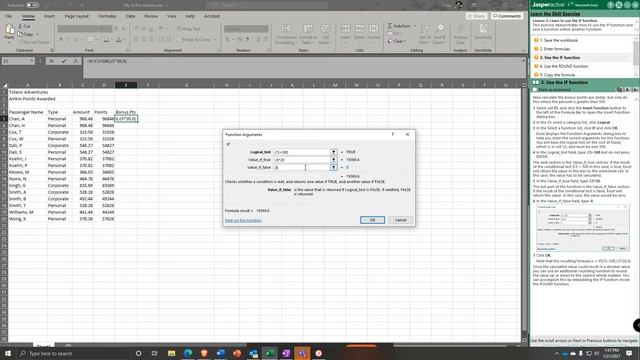This screenshot has width=640, height=360.
Task: Click the Value_if_true input field
Action: point(301,160)
